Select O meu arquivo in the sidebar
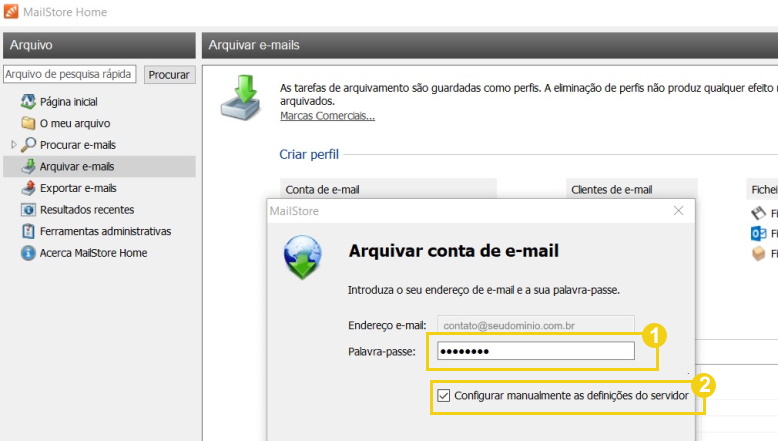 tap(75, 123)
